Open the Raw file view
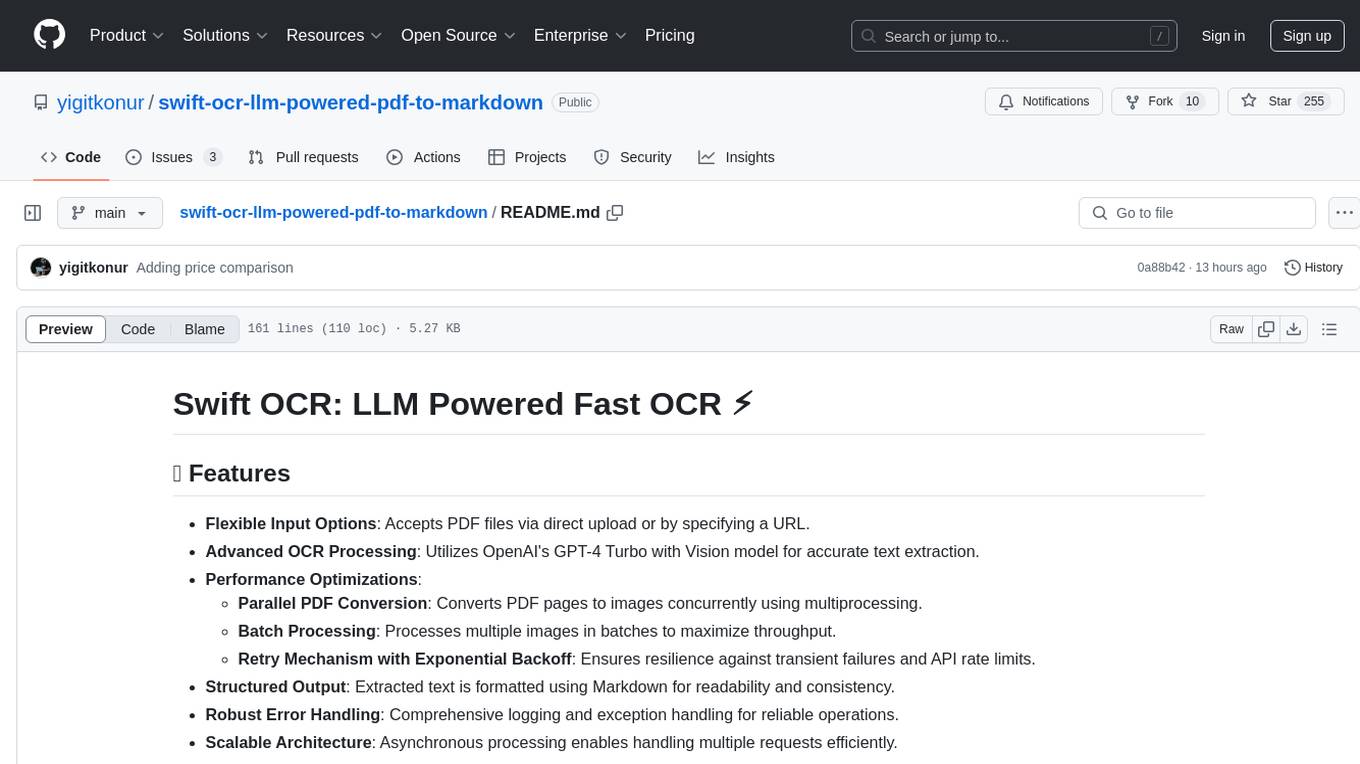The height and width of the screenshot is (764, 1360). point(1231,329)
